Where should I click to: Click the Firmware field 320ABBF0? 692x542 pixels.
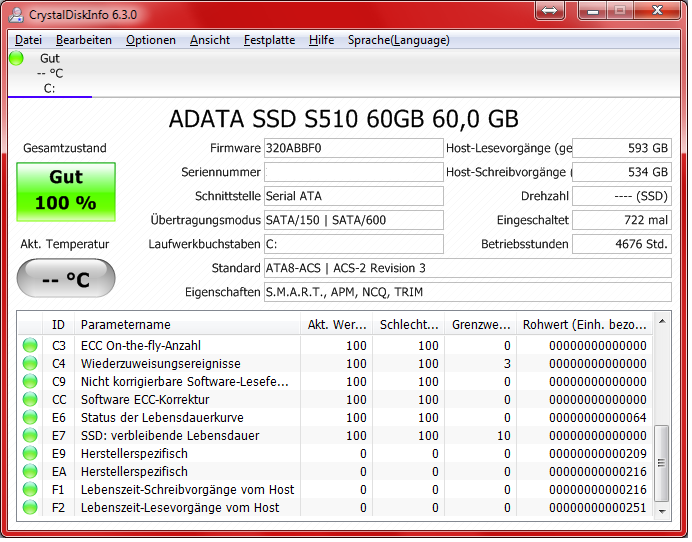point(354,148)
